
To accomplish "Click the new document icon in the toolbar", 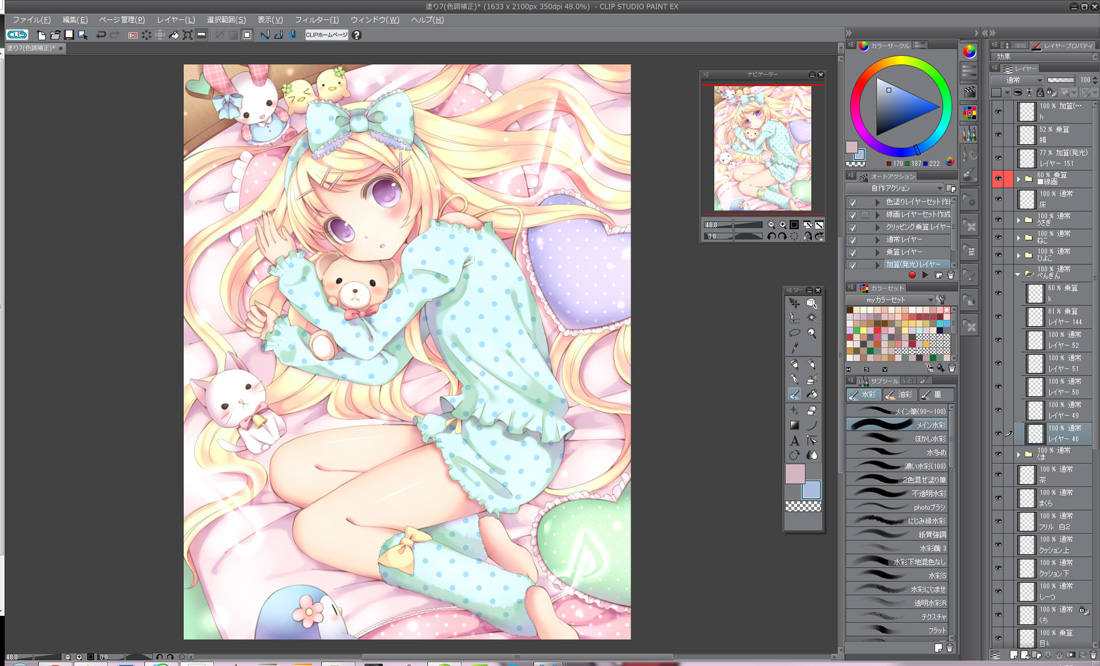I will (41, 34).
